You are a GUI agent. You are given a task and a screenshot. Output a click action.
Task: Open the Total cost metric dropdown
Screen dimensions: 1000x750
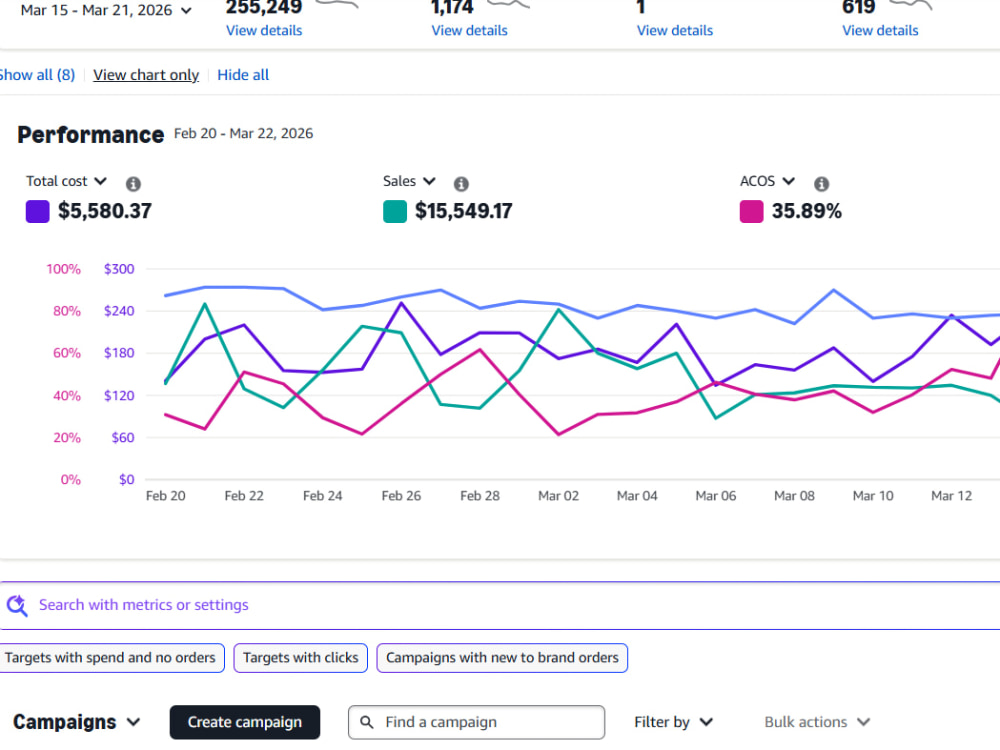coord(66,181)
